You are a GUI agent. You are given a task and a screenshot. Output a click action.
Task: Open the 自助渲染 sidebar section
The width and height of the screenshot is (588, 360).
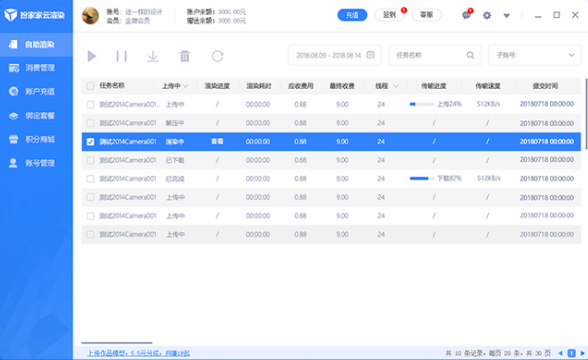click(x=36, y=45)
